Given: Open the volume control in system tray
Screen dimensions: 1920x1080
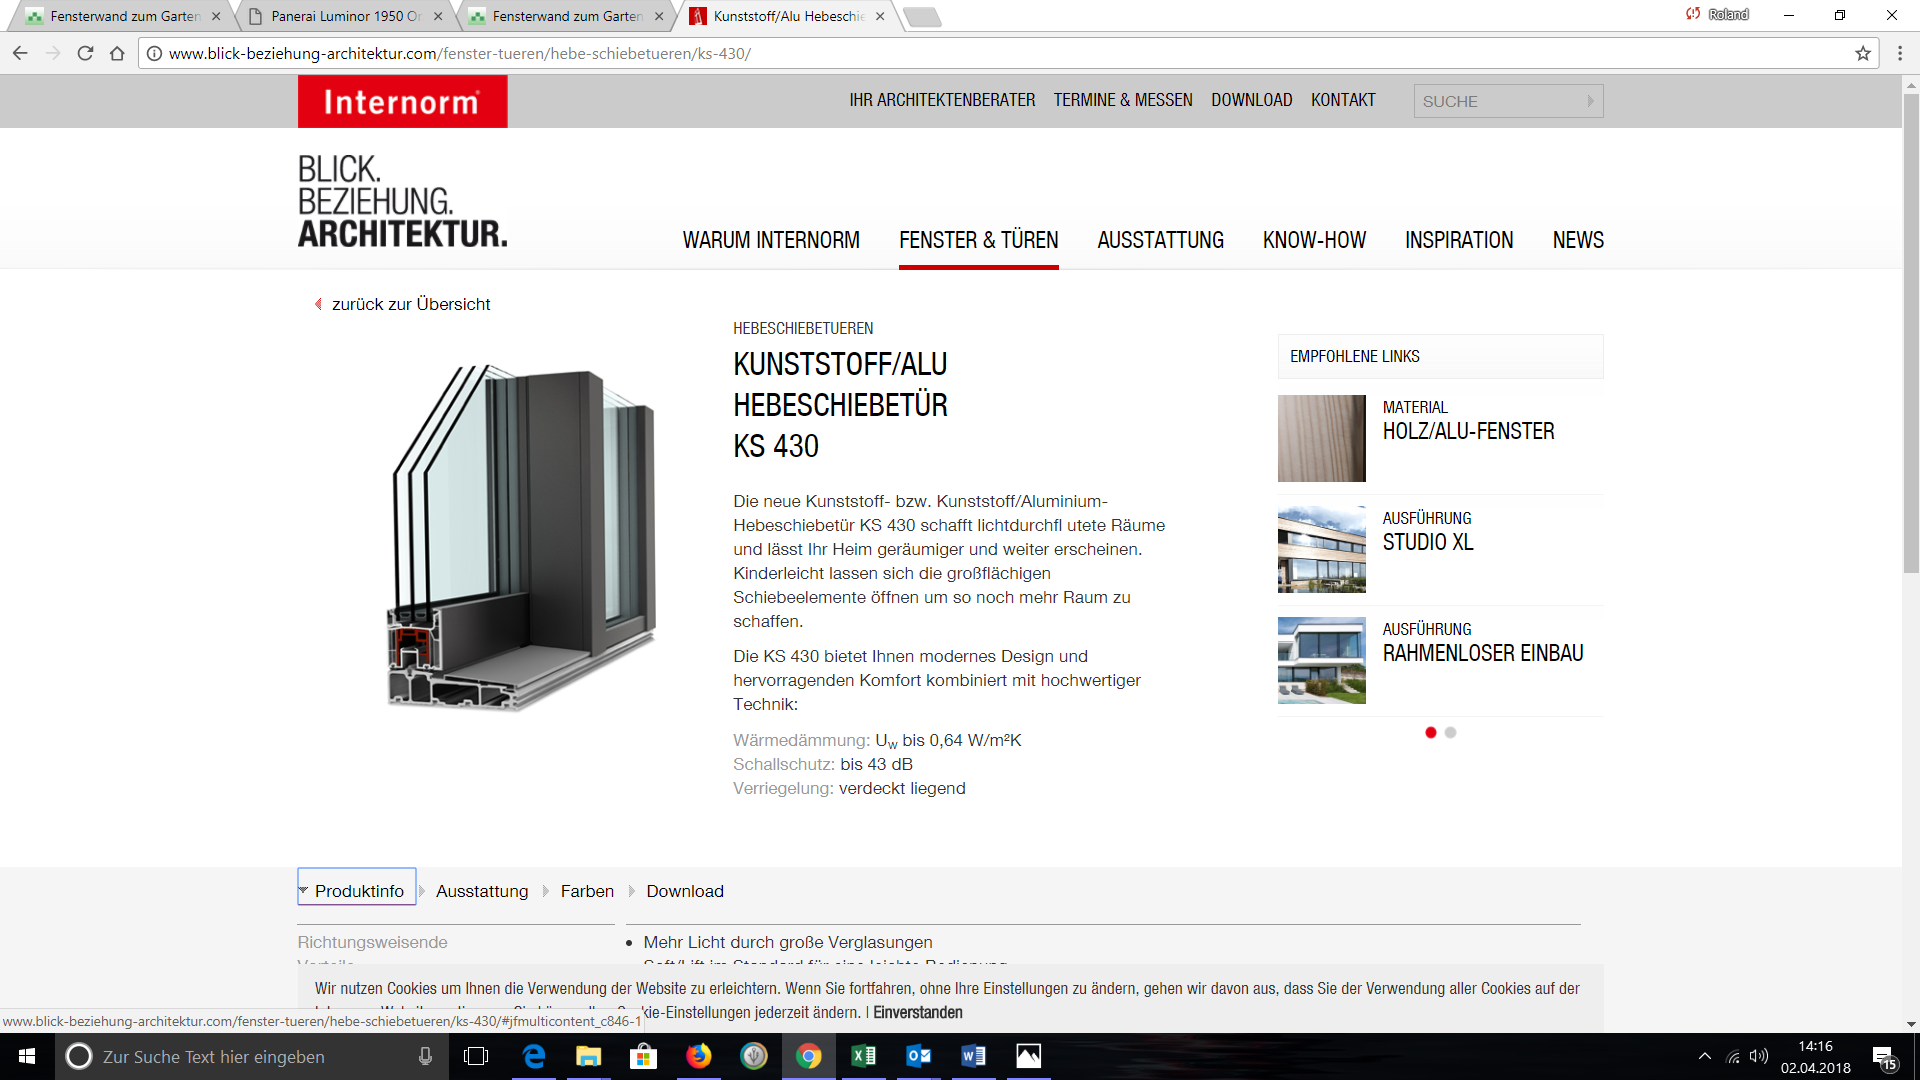Looking at the screenshot, I should (1759, 1056).
